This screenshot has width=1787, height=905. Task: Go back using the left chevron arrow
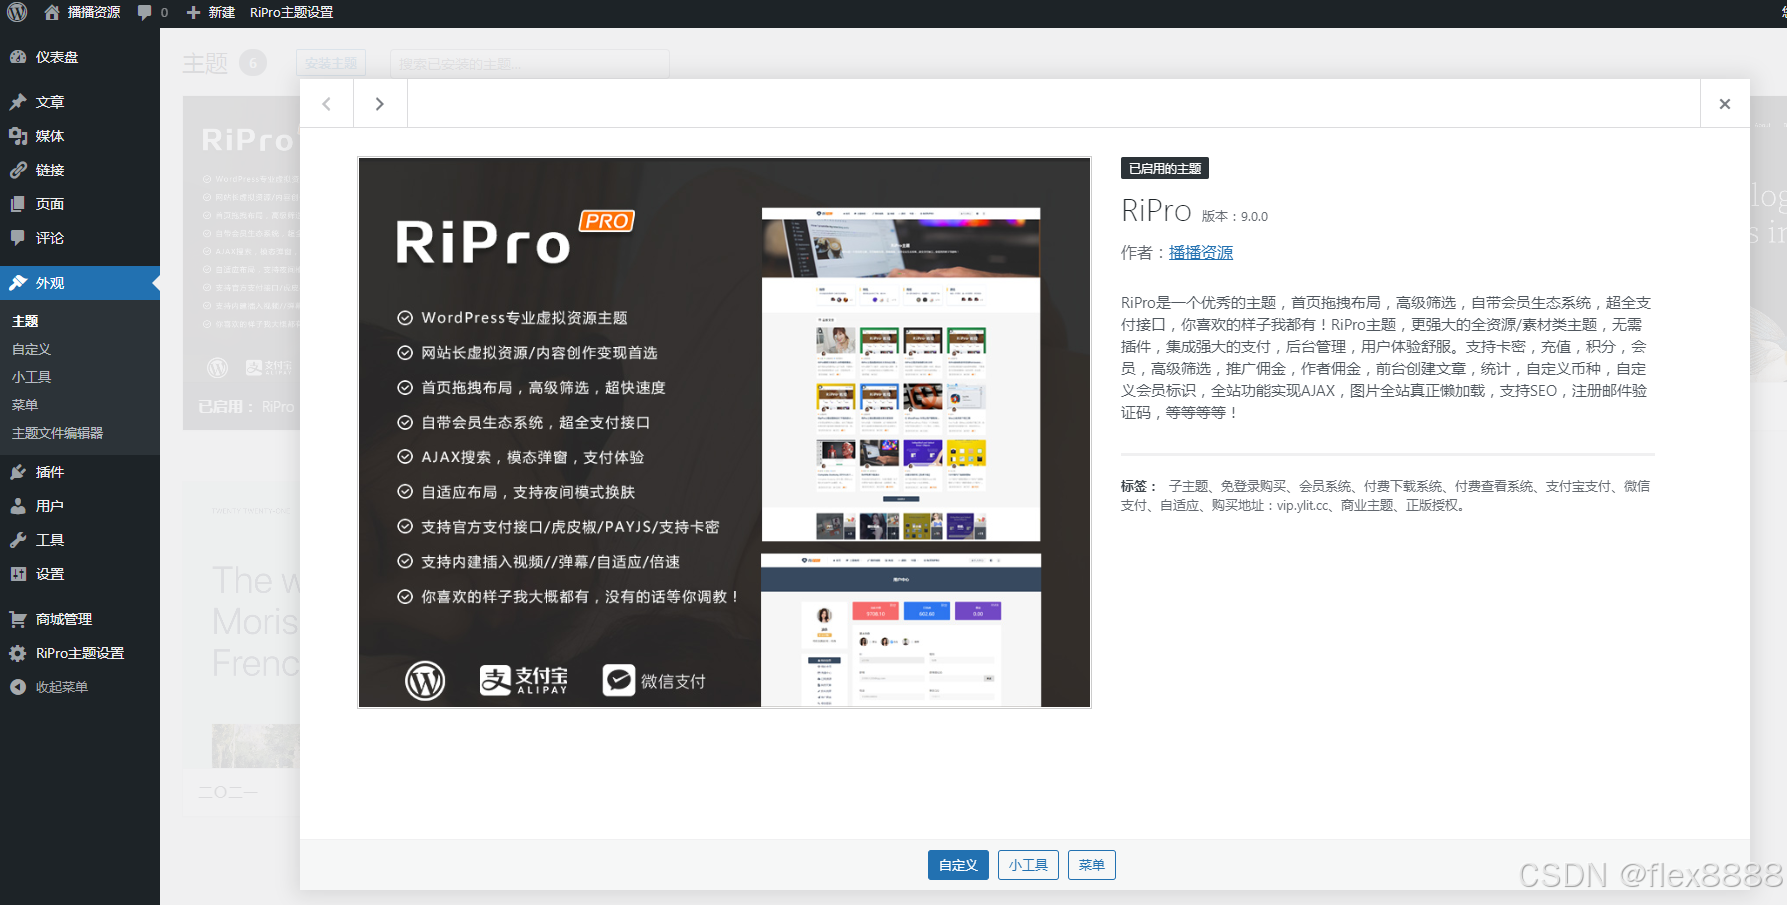326,103
